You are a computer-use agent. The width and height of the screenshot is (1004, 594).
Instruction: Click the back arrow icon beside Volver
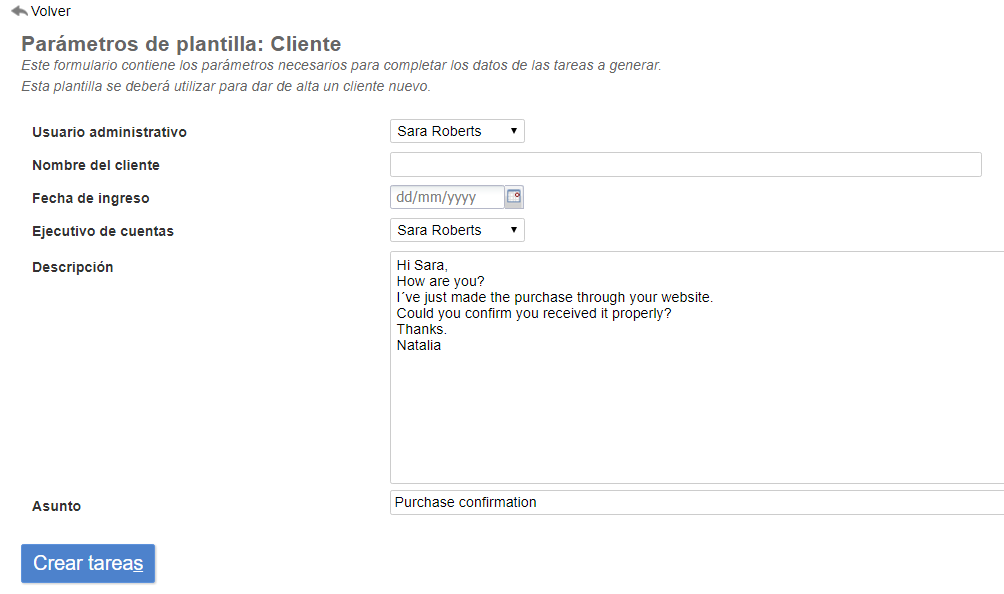[19, 11]
